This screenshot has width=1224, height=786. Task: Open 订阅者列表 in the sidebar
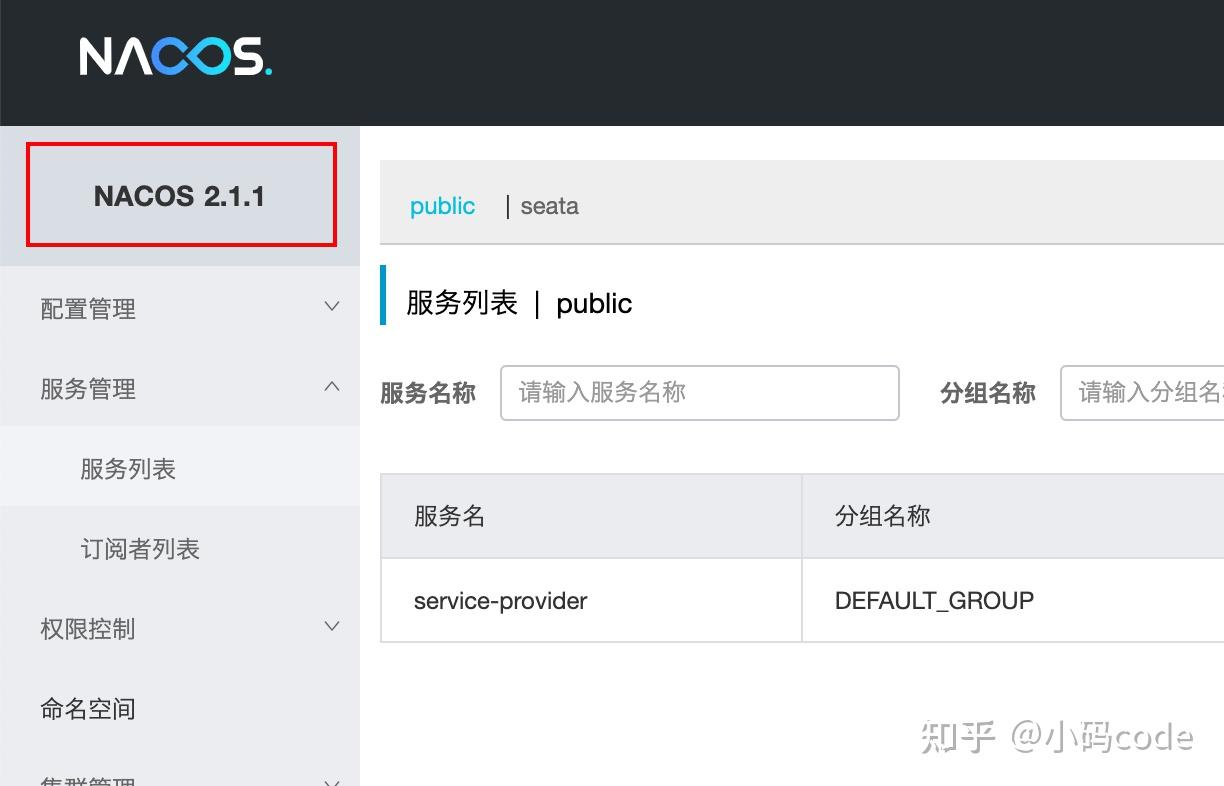coord(141,549)
